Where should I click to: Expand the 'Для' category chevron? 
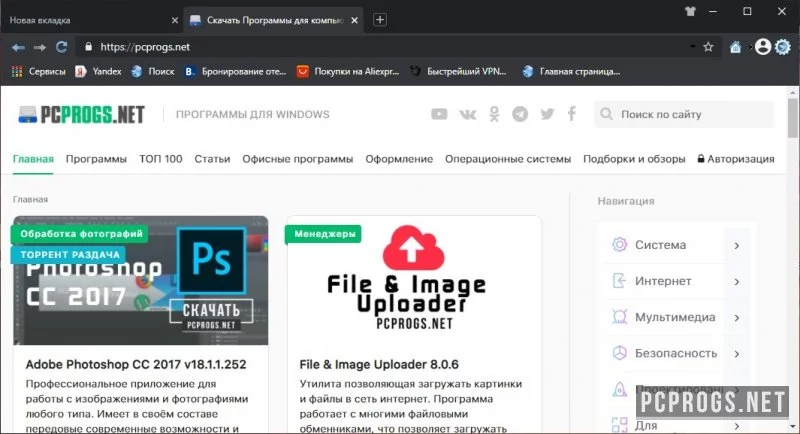pyautogui.click(x=737, y=426)
